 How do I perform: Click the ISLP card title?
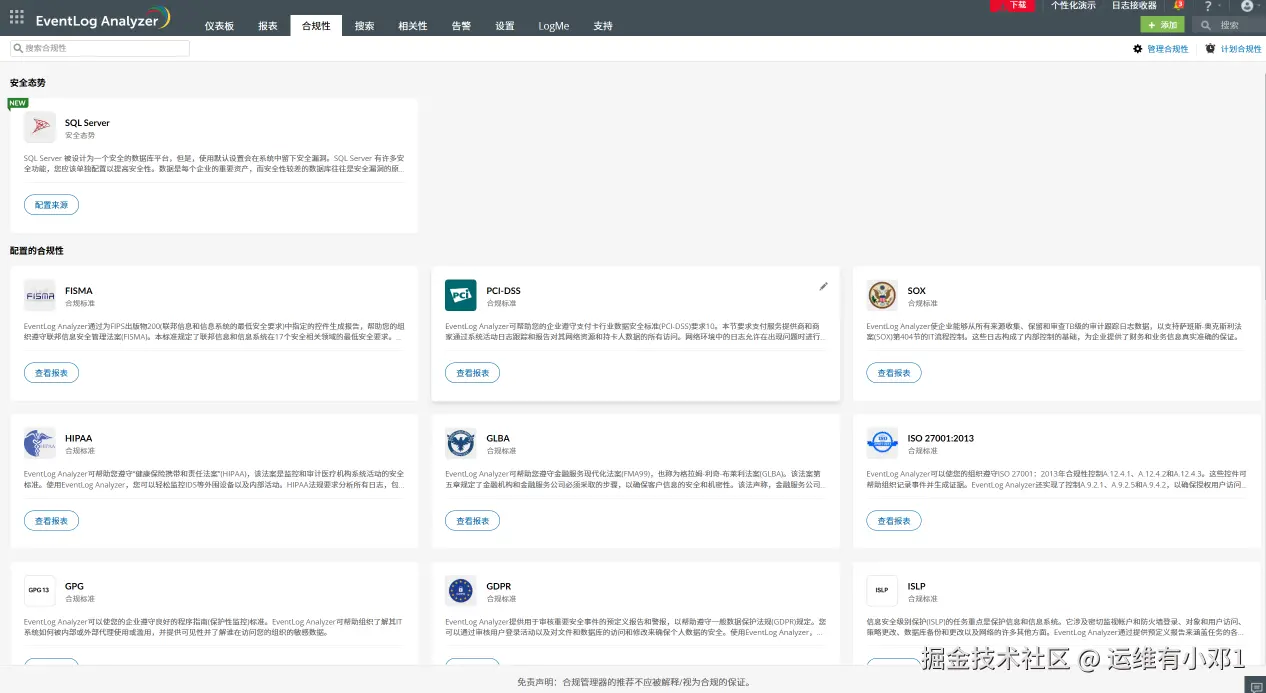click(x=917, y=586)
